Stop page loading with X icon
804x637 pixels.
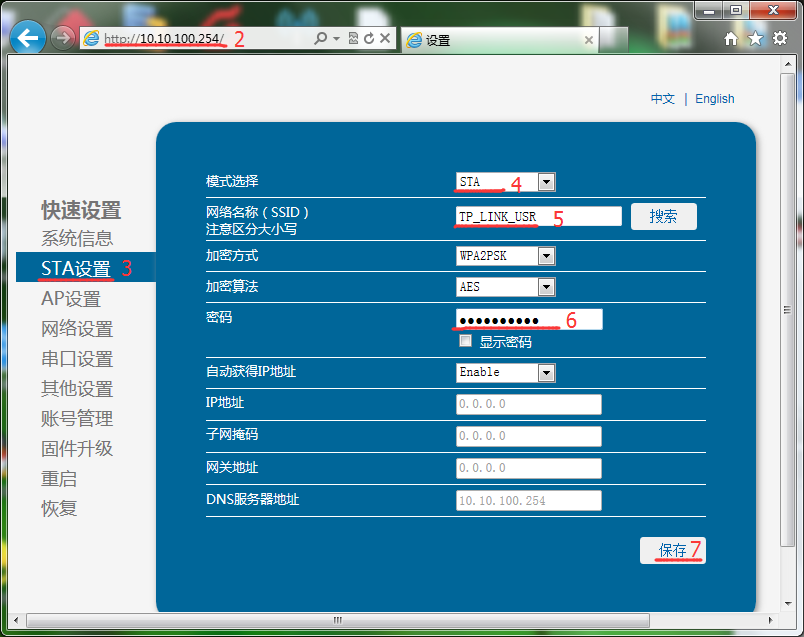click(x=385, y=39)
